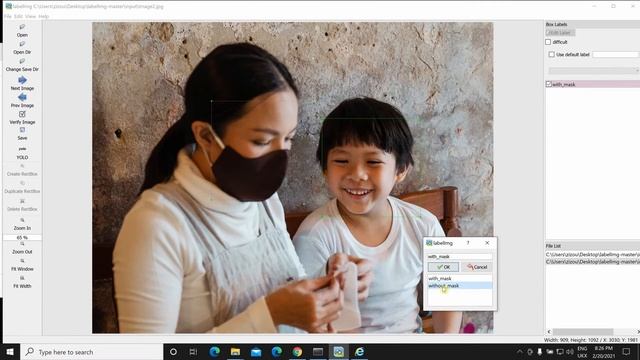Open Task View in taskbar
640x360 pixels.
tap(193, 352)
